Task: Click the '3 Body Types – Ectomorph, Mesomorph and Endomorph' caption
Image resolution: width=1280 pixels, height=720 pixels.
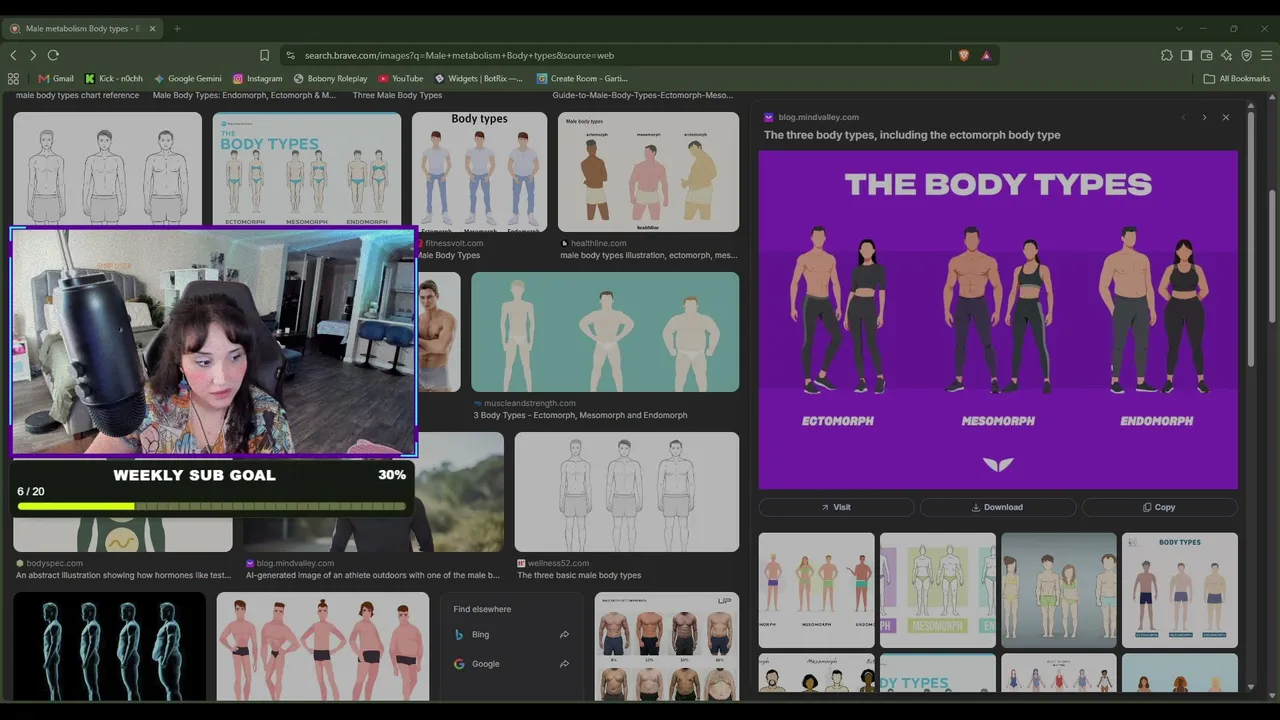Action: 580,415
